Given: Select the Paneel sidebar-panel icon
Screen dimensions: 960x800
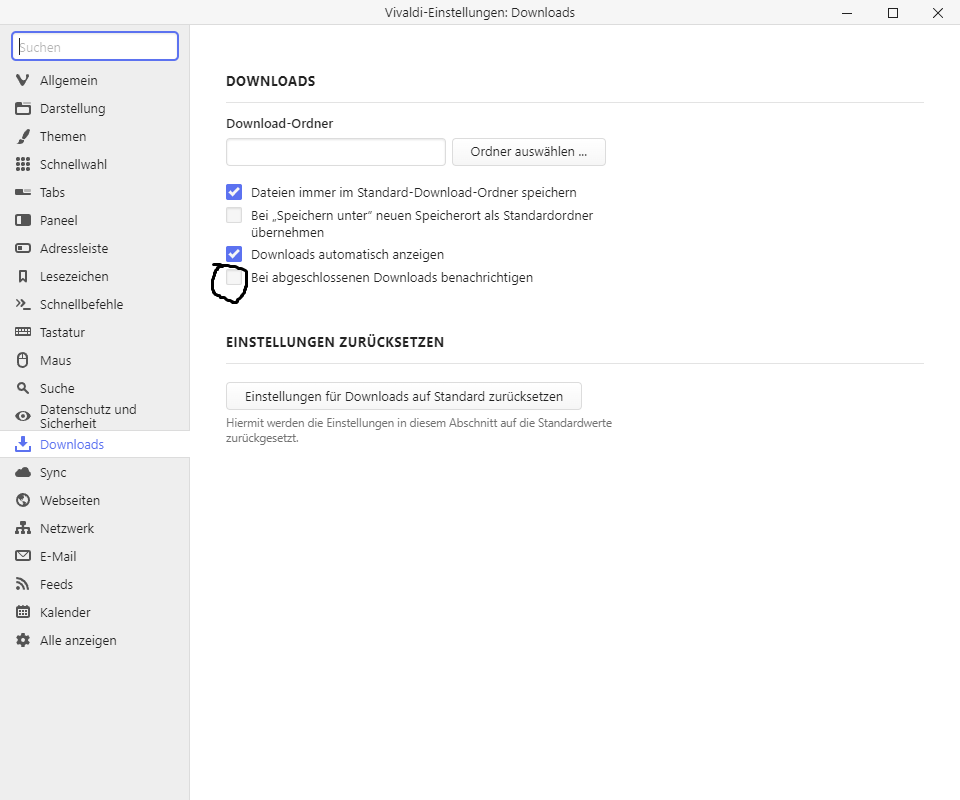Looking at the screenshot, I should (23, 220).
